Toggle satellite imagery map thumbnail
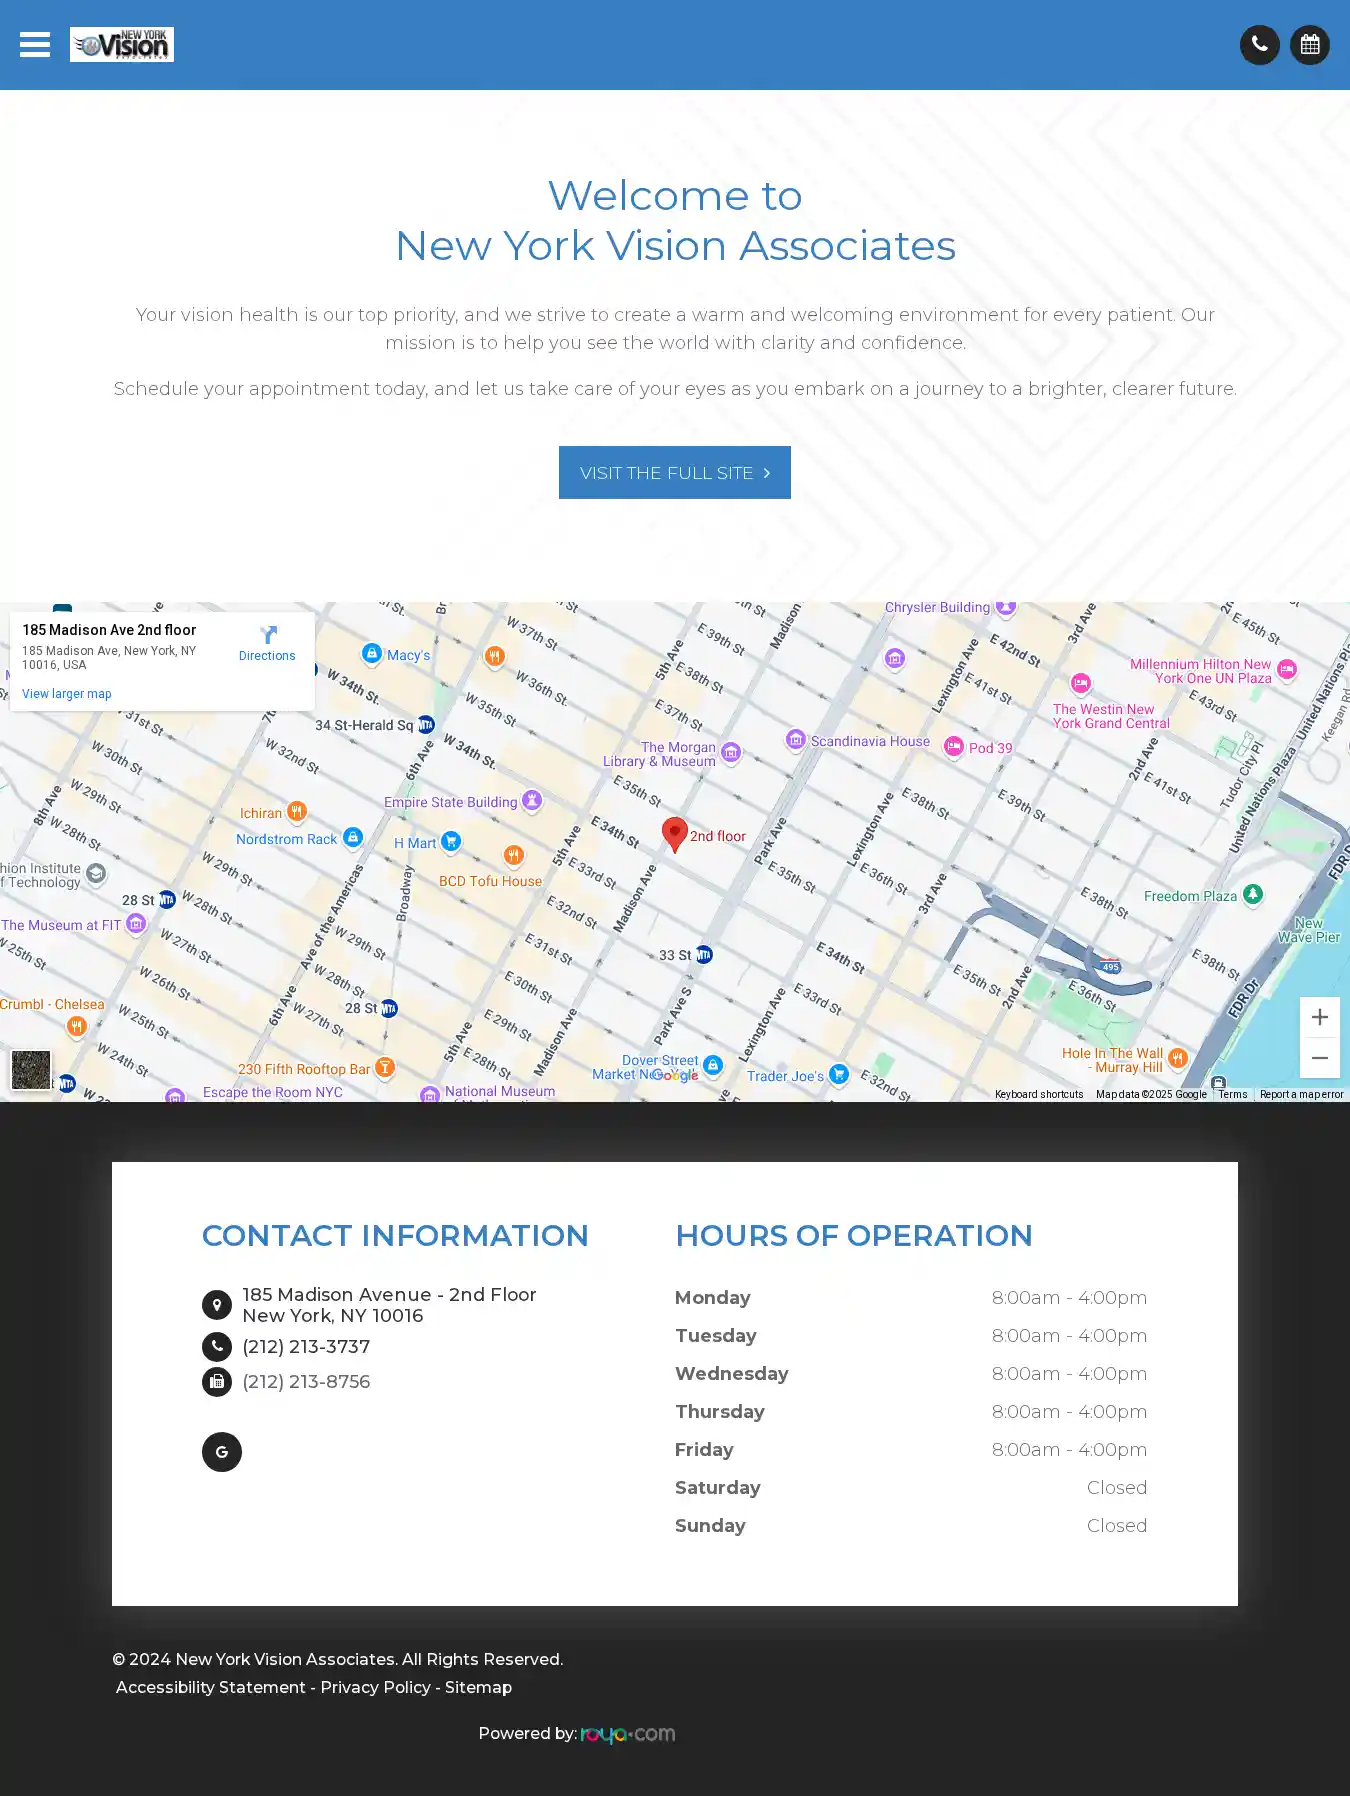This screenshot has width=1350, height=1796. pos(31,1069)
